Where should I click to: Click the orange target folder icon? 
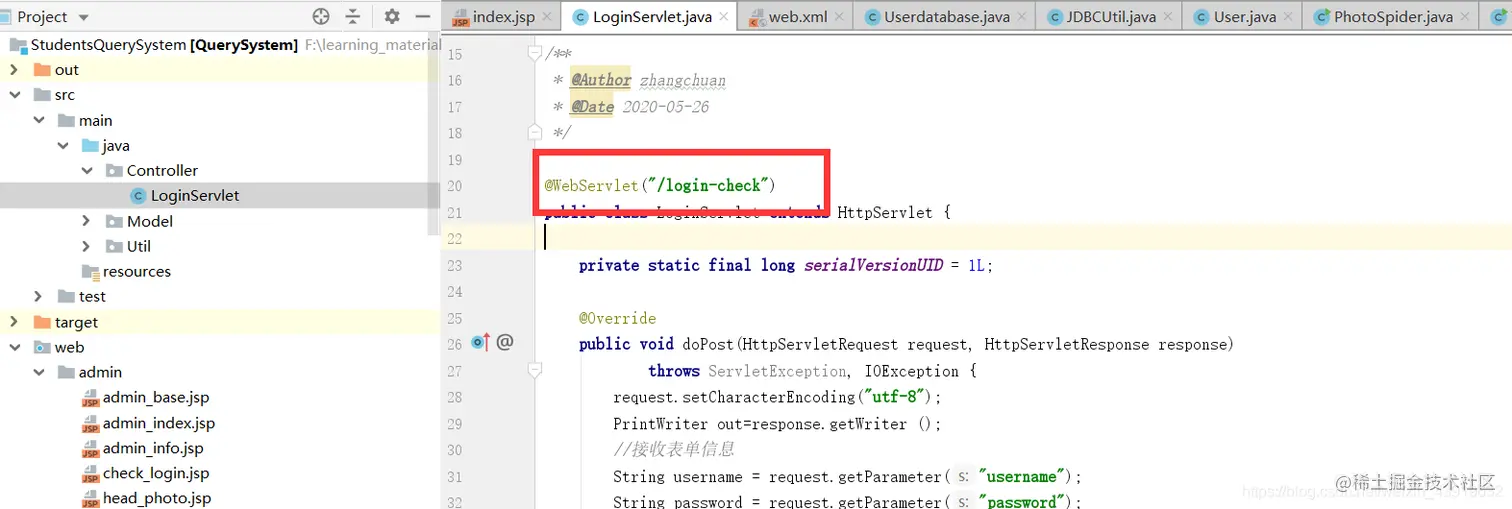pos(42,322)
